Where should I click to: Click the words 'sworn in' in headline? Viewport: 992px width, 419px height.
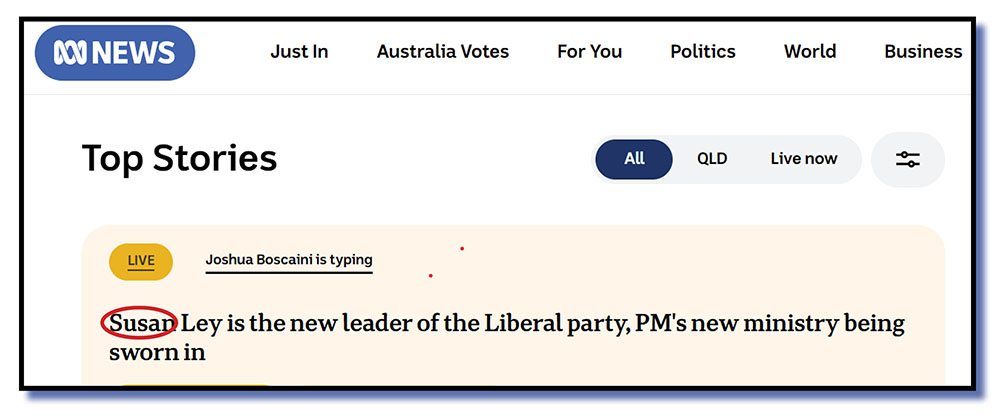tap(157, 352)
